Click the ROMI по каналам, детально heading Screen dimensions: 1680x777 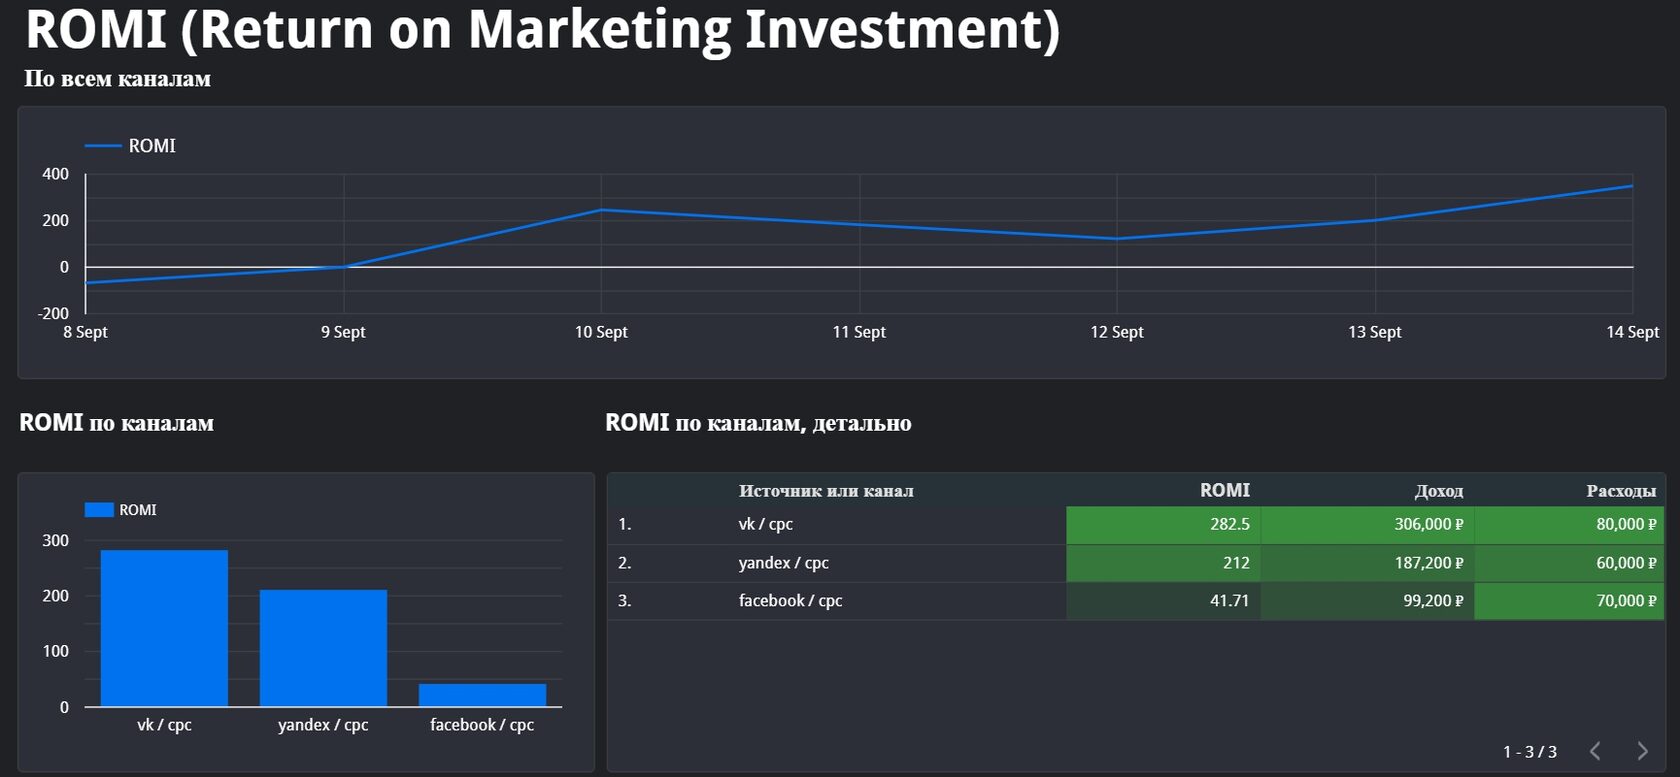pyautogui.click(x=758, y=423)
